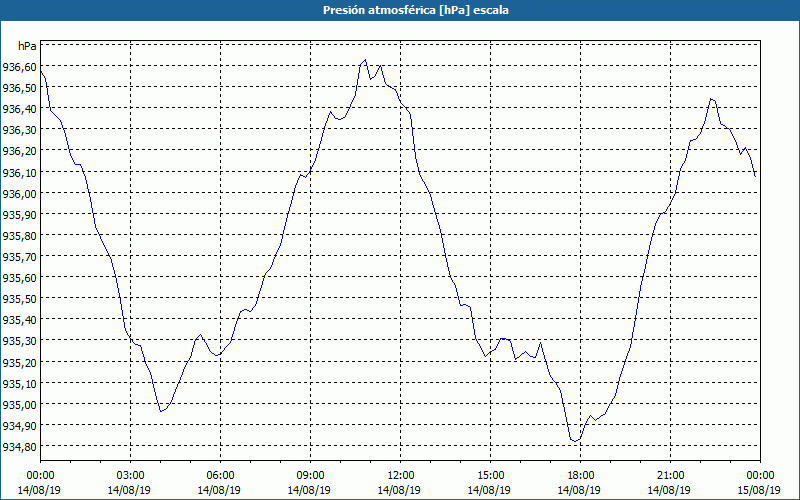Click the 934,90 axis value
800x500 pixels.
(x=19, y=426)
